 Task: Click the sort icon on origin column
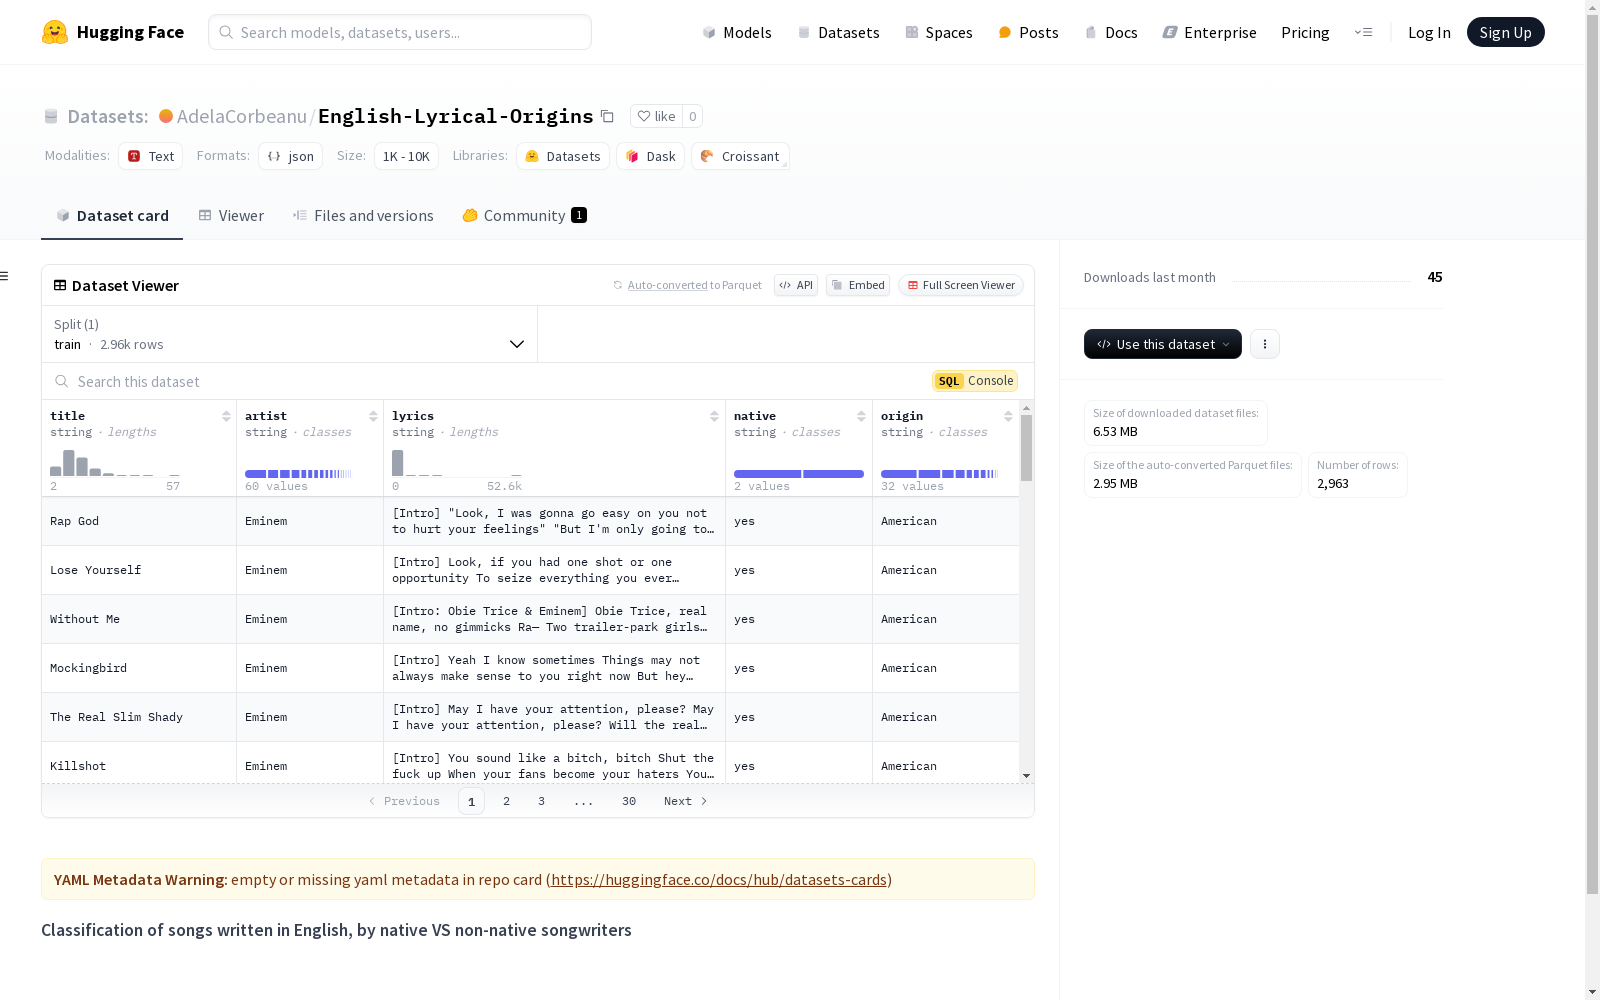pos(1008,416)
